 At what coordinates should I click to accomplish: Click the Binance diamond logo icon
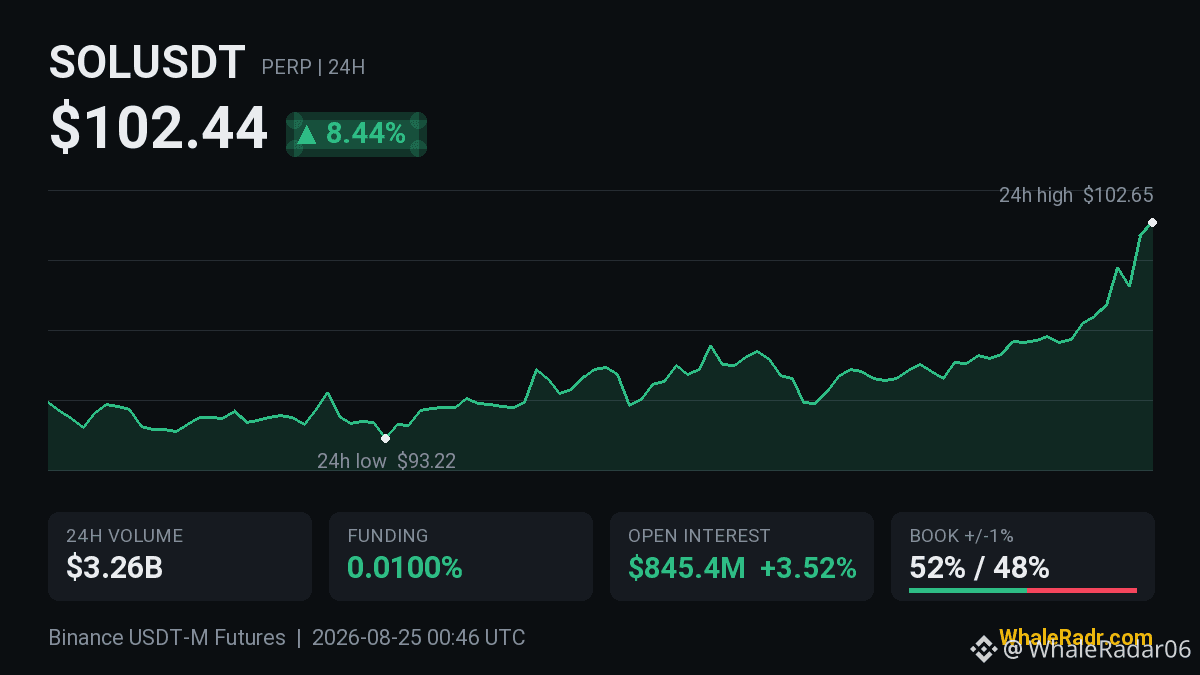click(984, 650)
